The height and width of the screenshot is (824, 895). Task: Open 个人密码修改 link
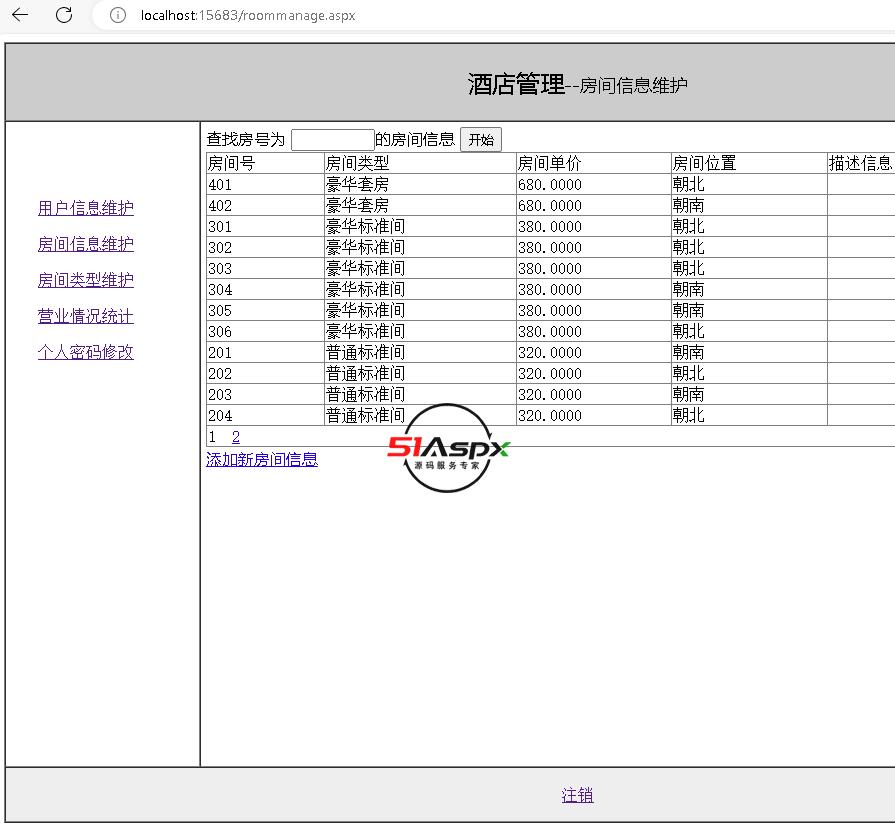86,352
